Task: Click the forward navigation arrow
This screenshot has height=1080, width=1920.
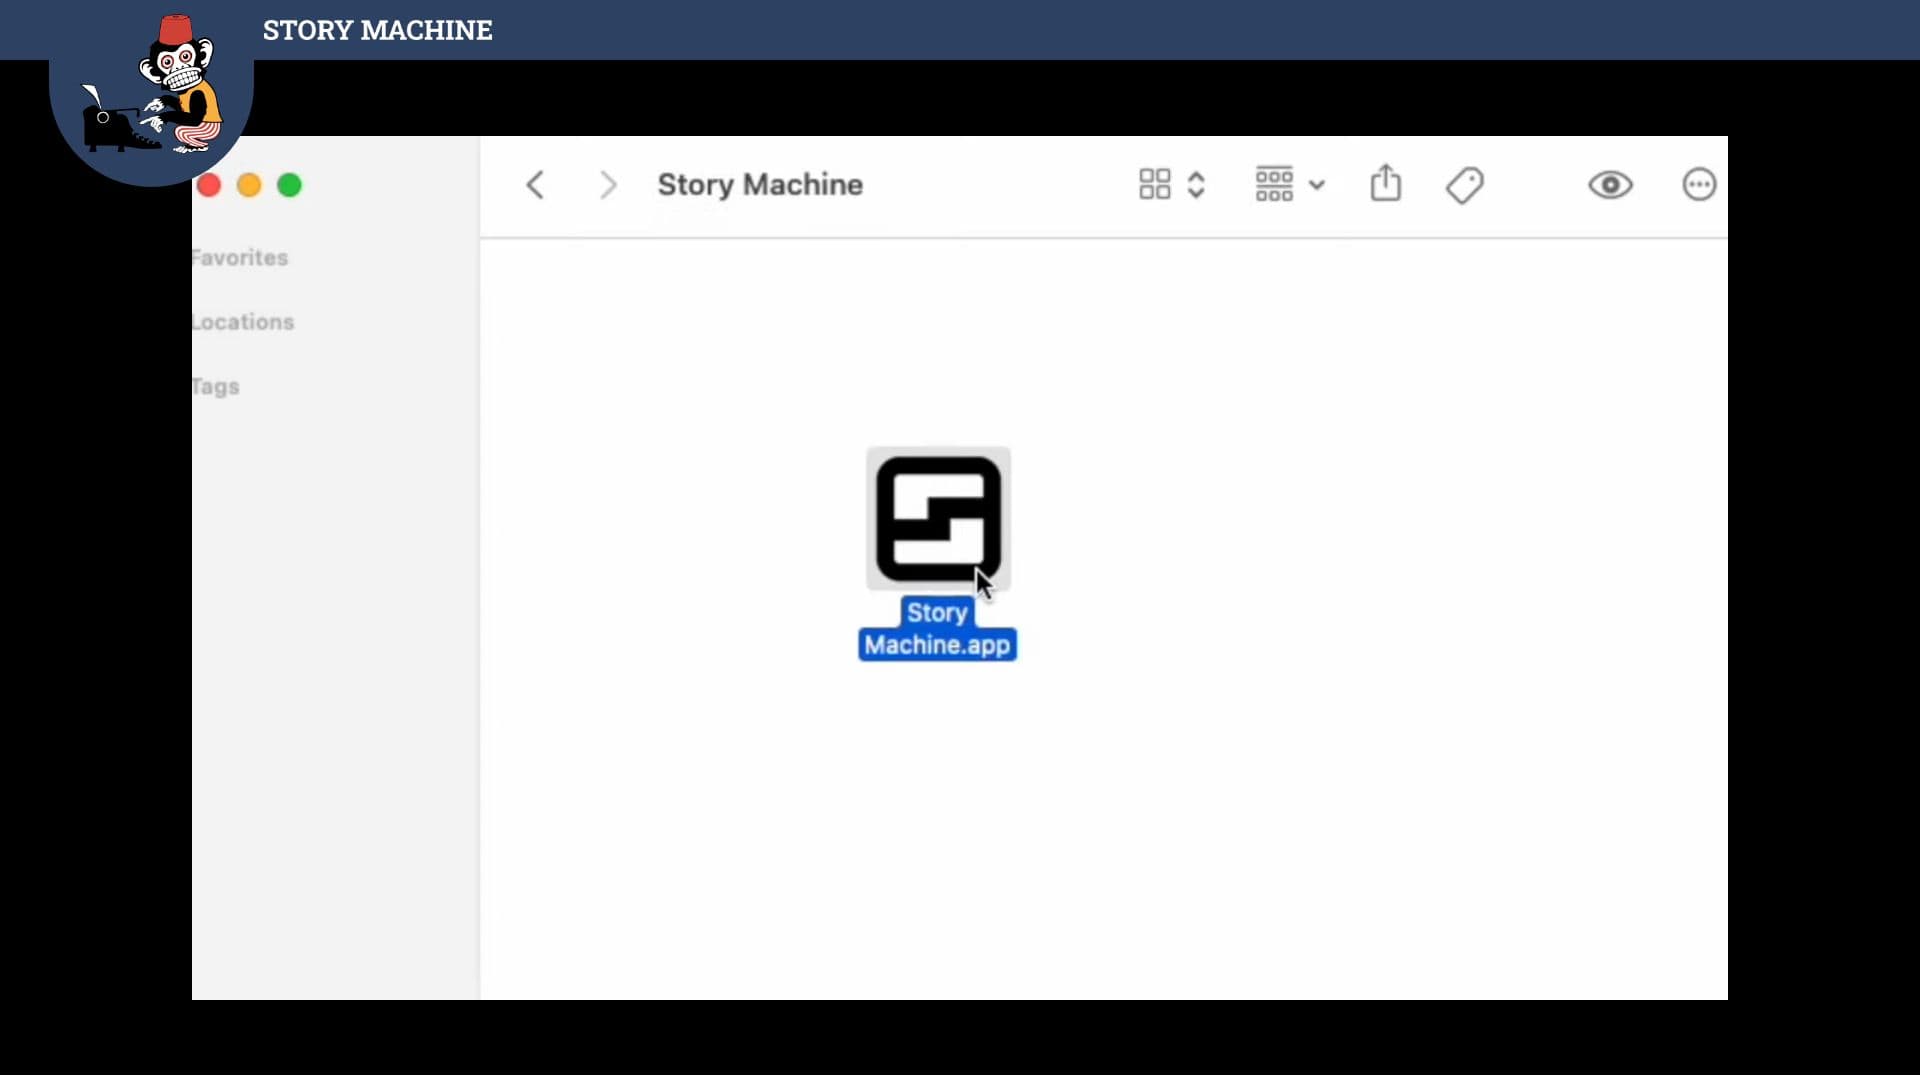Action: tap(607, 185)
